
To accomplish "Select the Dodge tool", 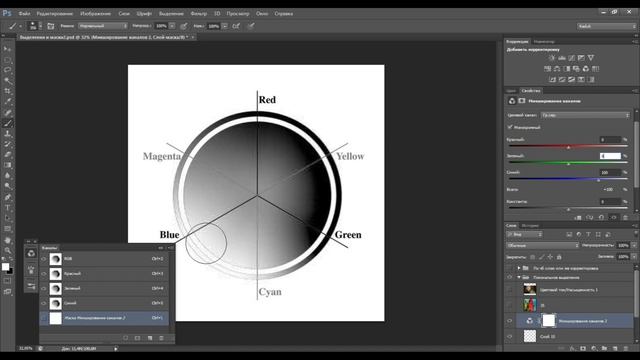I will click(x=7, y=187).
